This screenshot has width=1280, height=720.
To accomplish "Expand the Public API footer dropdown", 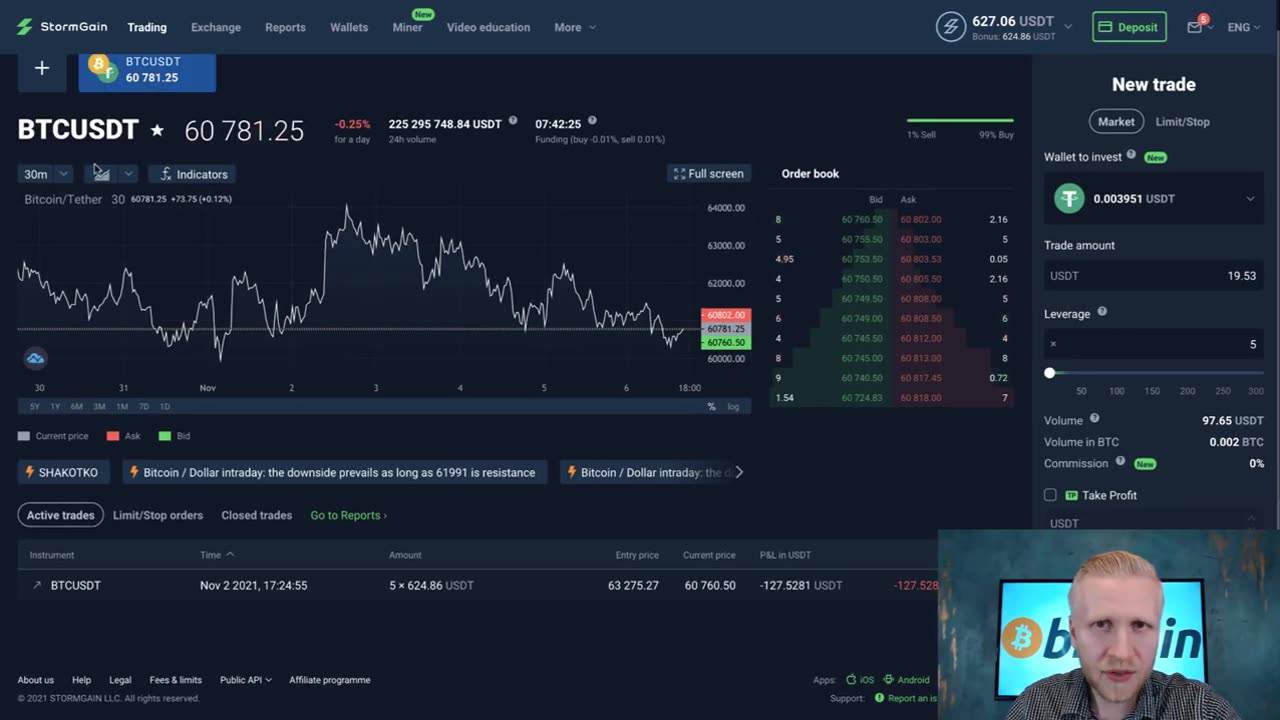I will [x=246, y=680].
